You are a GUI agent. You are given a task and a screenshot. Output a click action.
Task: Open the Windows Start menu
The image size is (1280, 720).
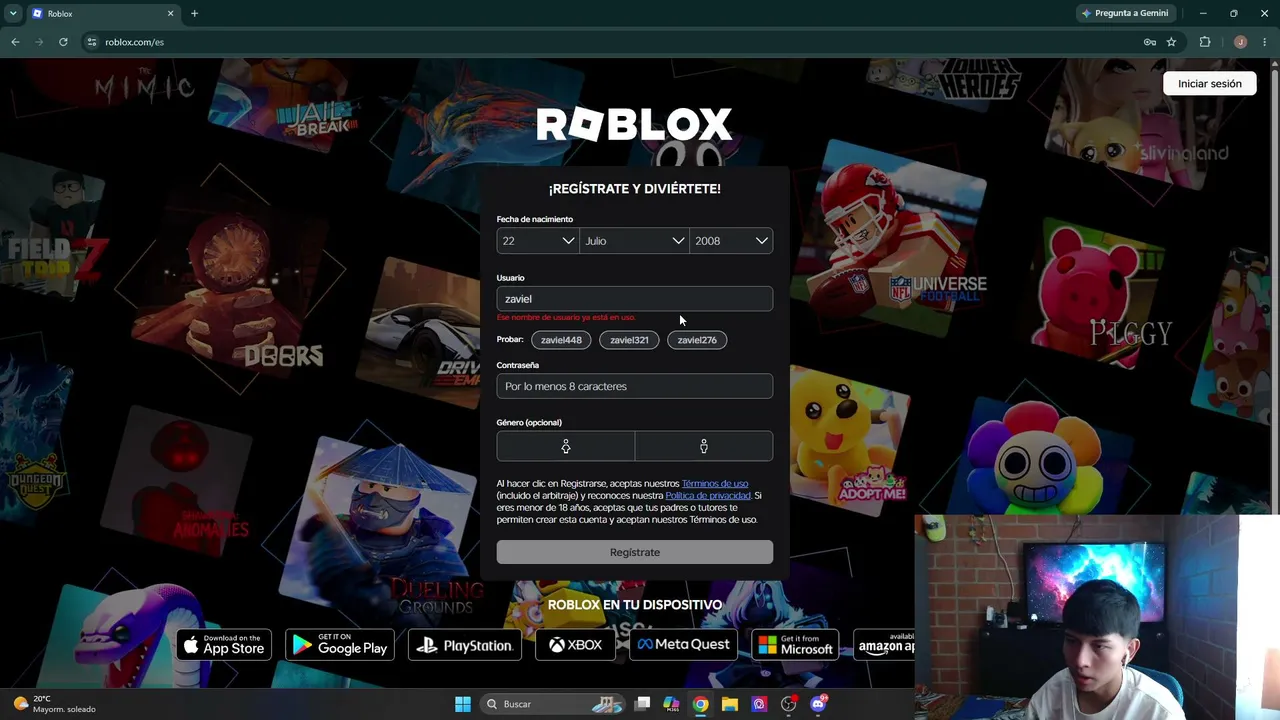click(x=463, y=704)
